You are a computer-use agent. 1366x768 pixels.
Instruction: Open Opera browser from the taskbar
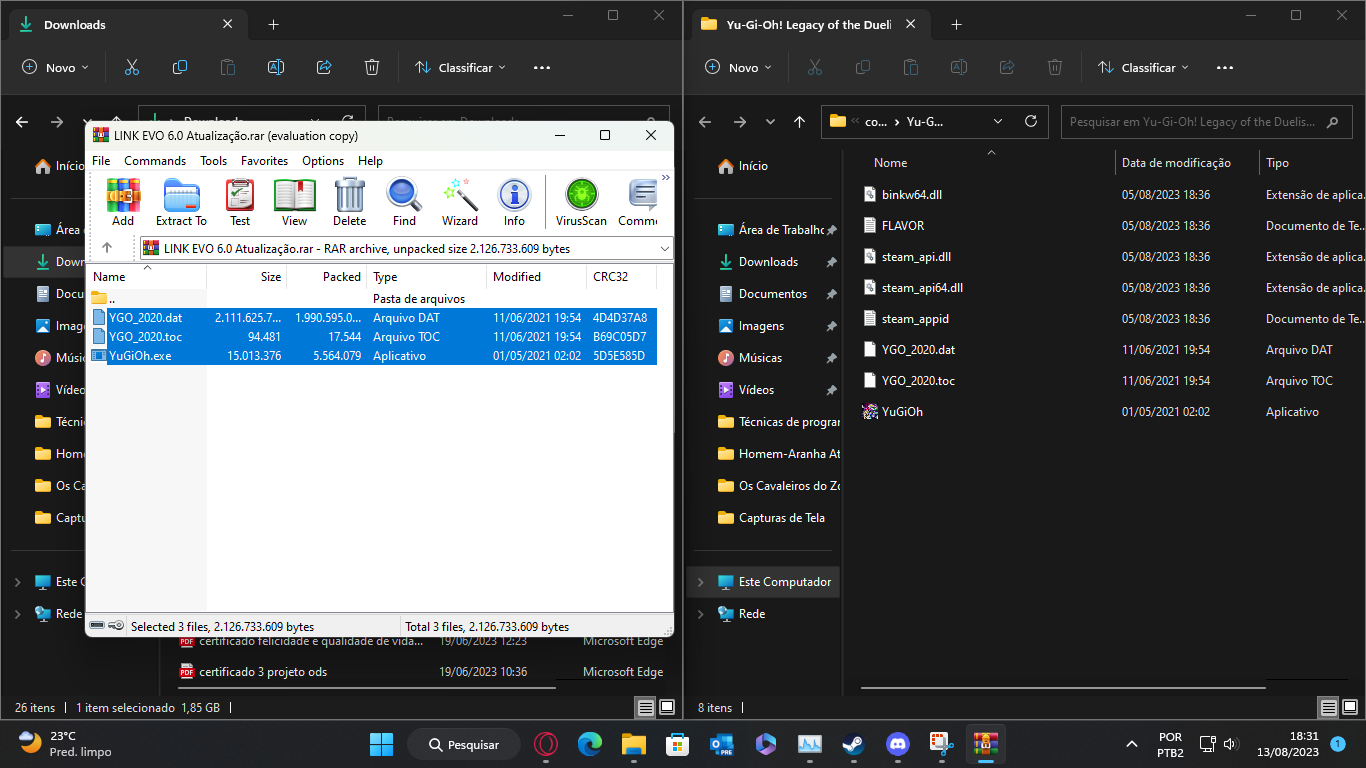(x=545, y=745)
